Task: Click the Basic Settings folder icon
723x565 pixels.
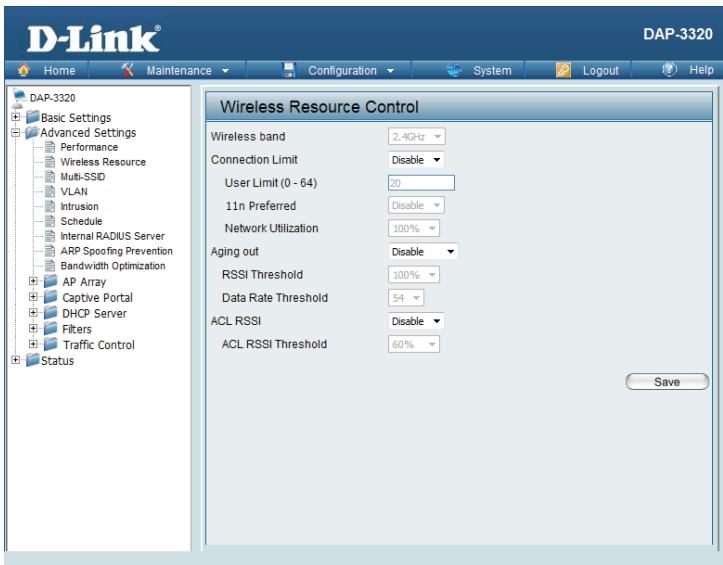Action: click(x=32, y=117)
